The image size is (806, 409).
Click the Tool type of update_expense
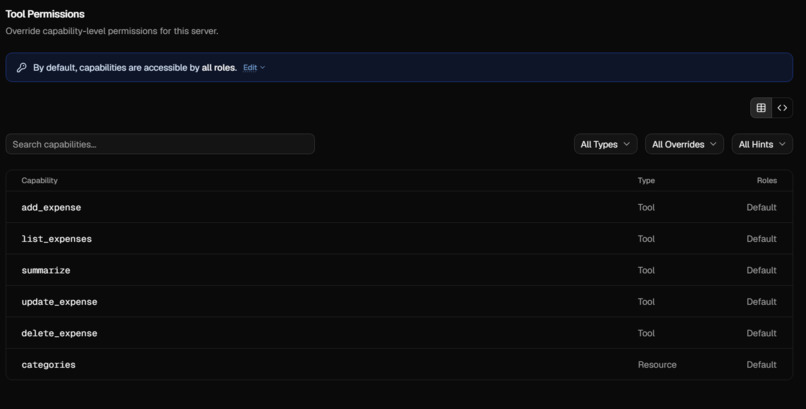click(x=646, y=302)
